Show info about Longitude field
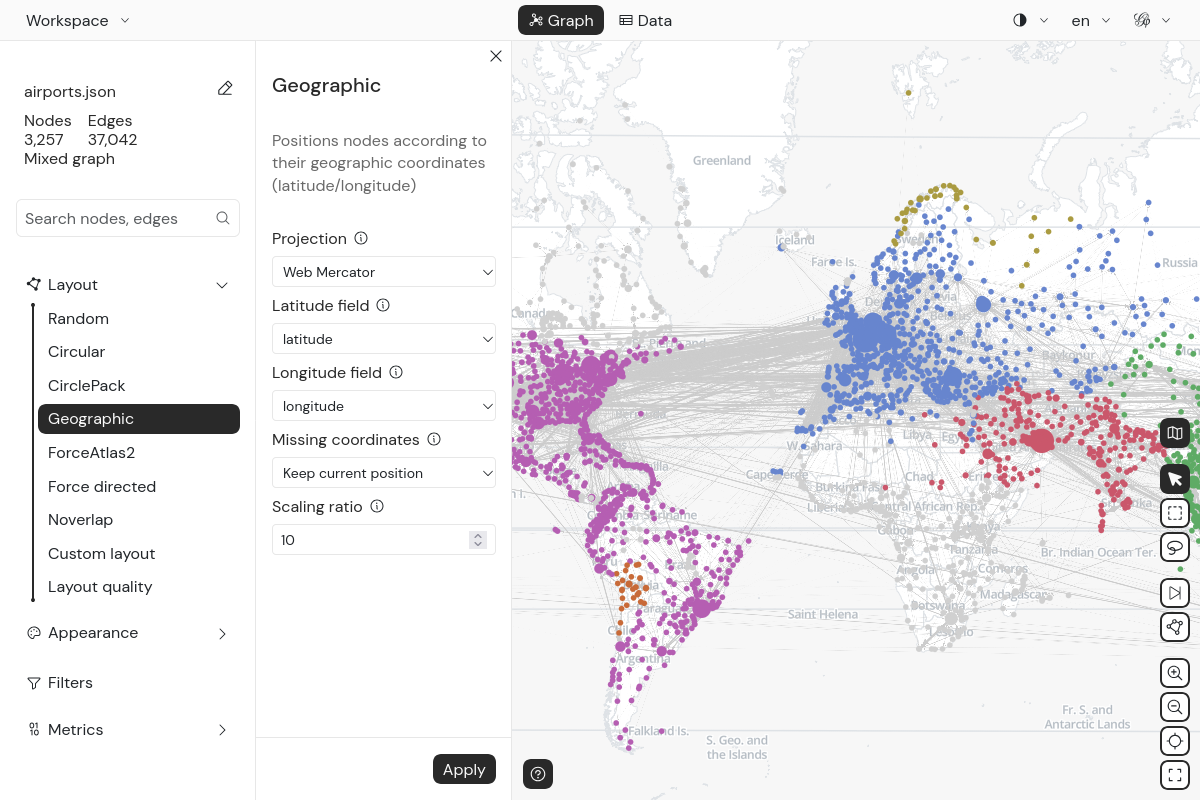1200x800 pixels. pyautogui.click(x=396, y=372)
